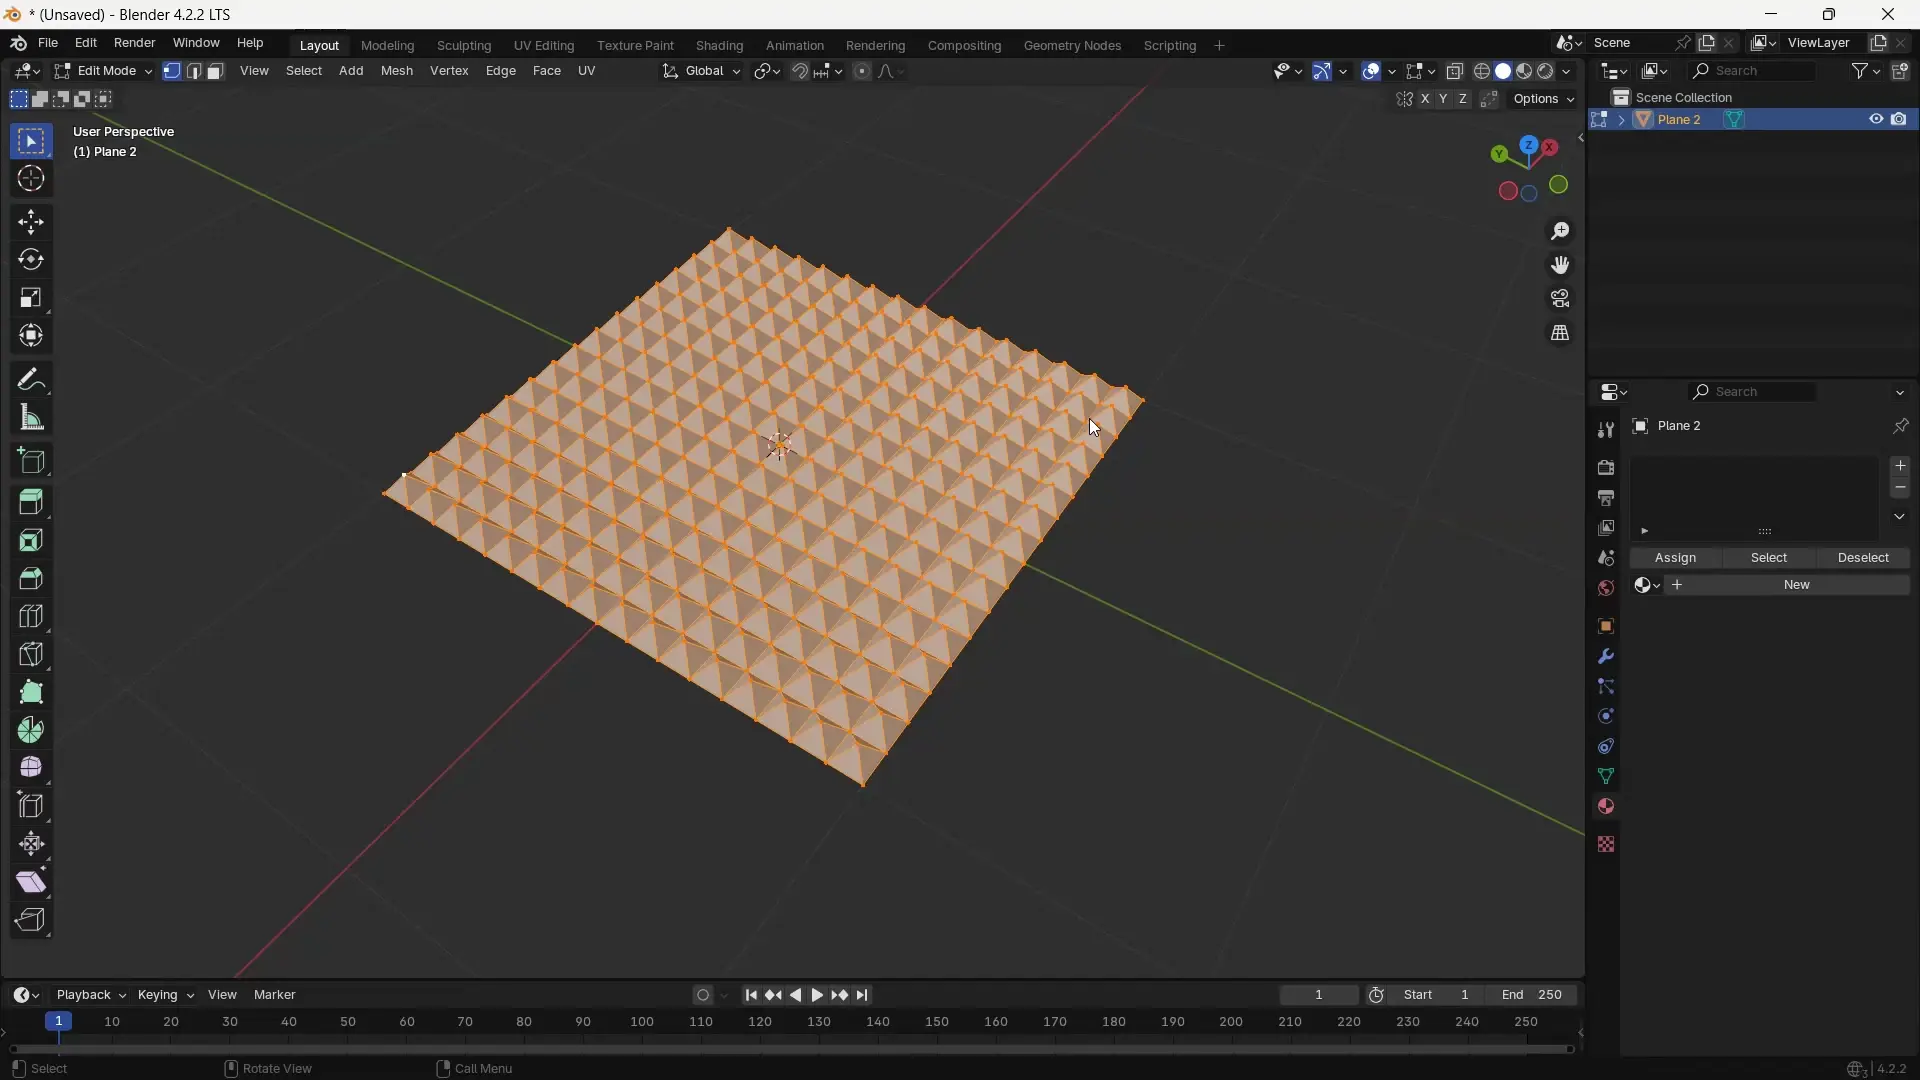The width and height of the screenshot is (1920, 1080).
Task: Disable Plane 2 in renders camera icon
Action: [x=1900, y=120]
